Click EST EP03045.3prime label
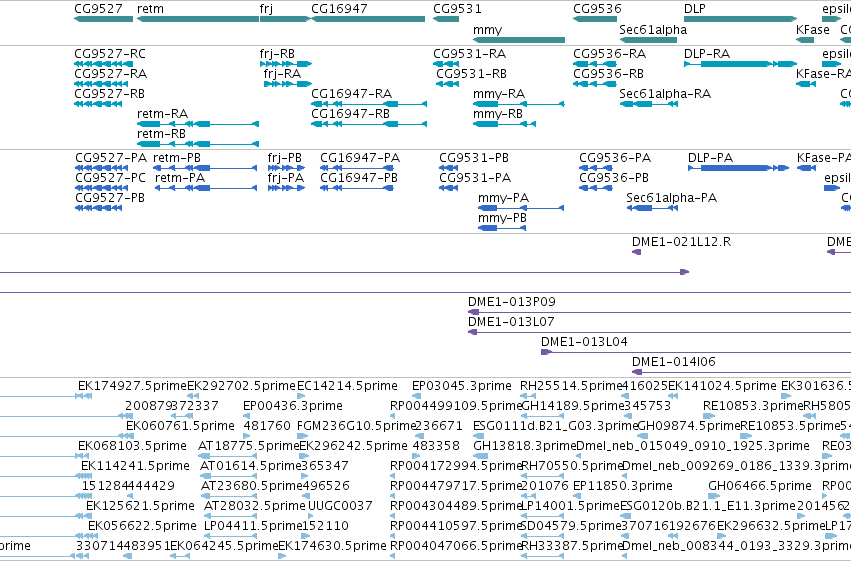 (x=461, y=386)
